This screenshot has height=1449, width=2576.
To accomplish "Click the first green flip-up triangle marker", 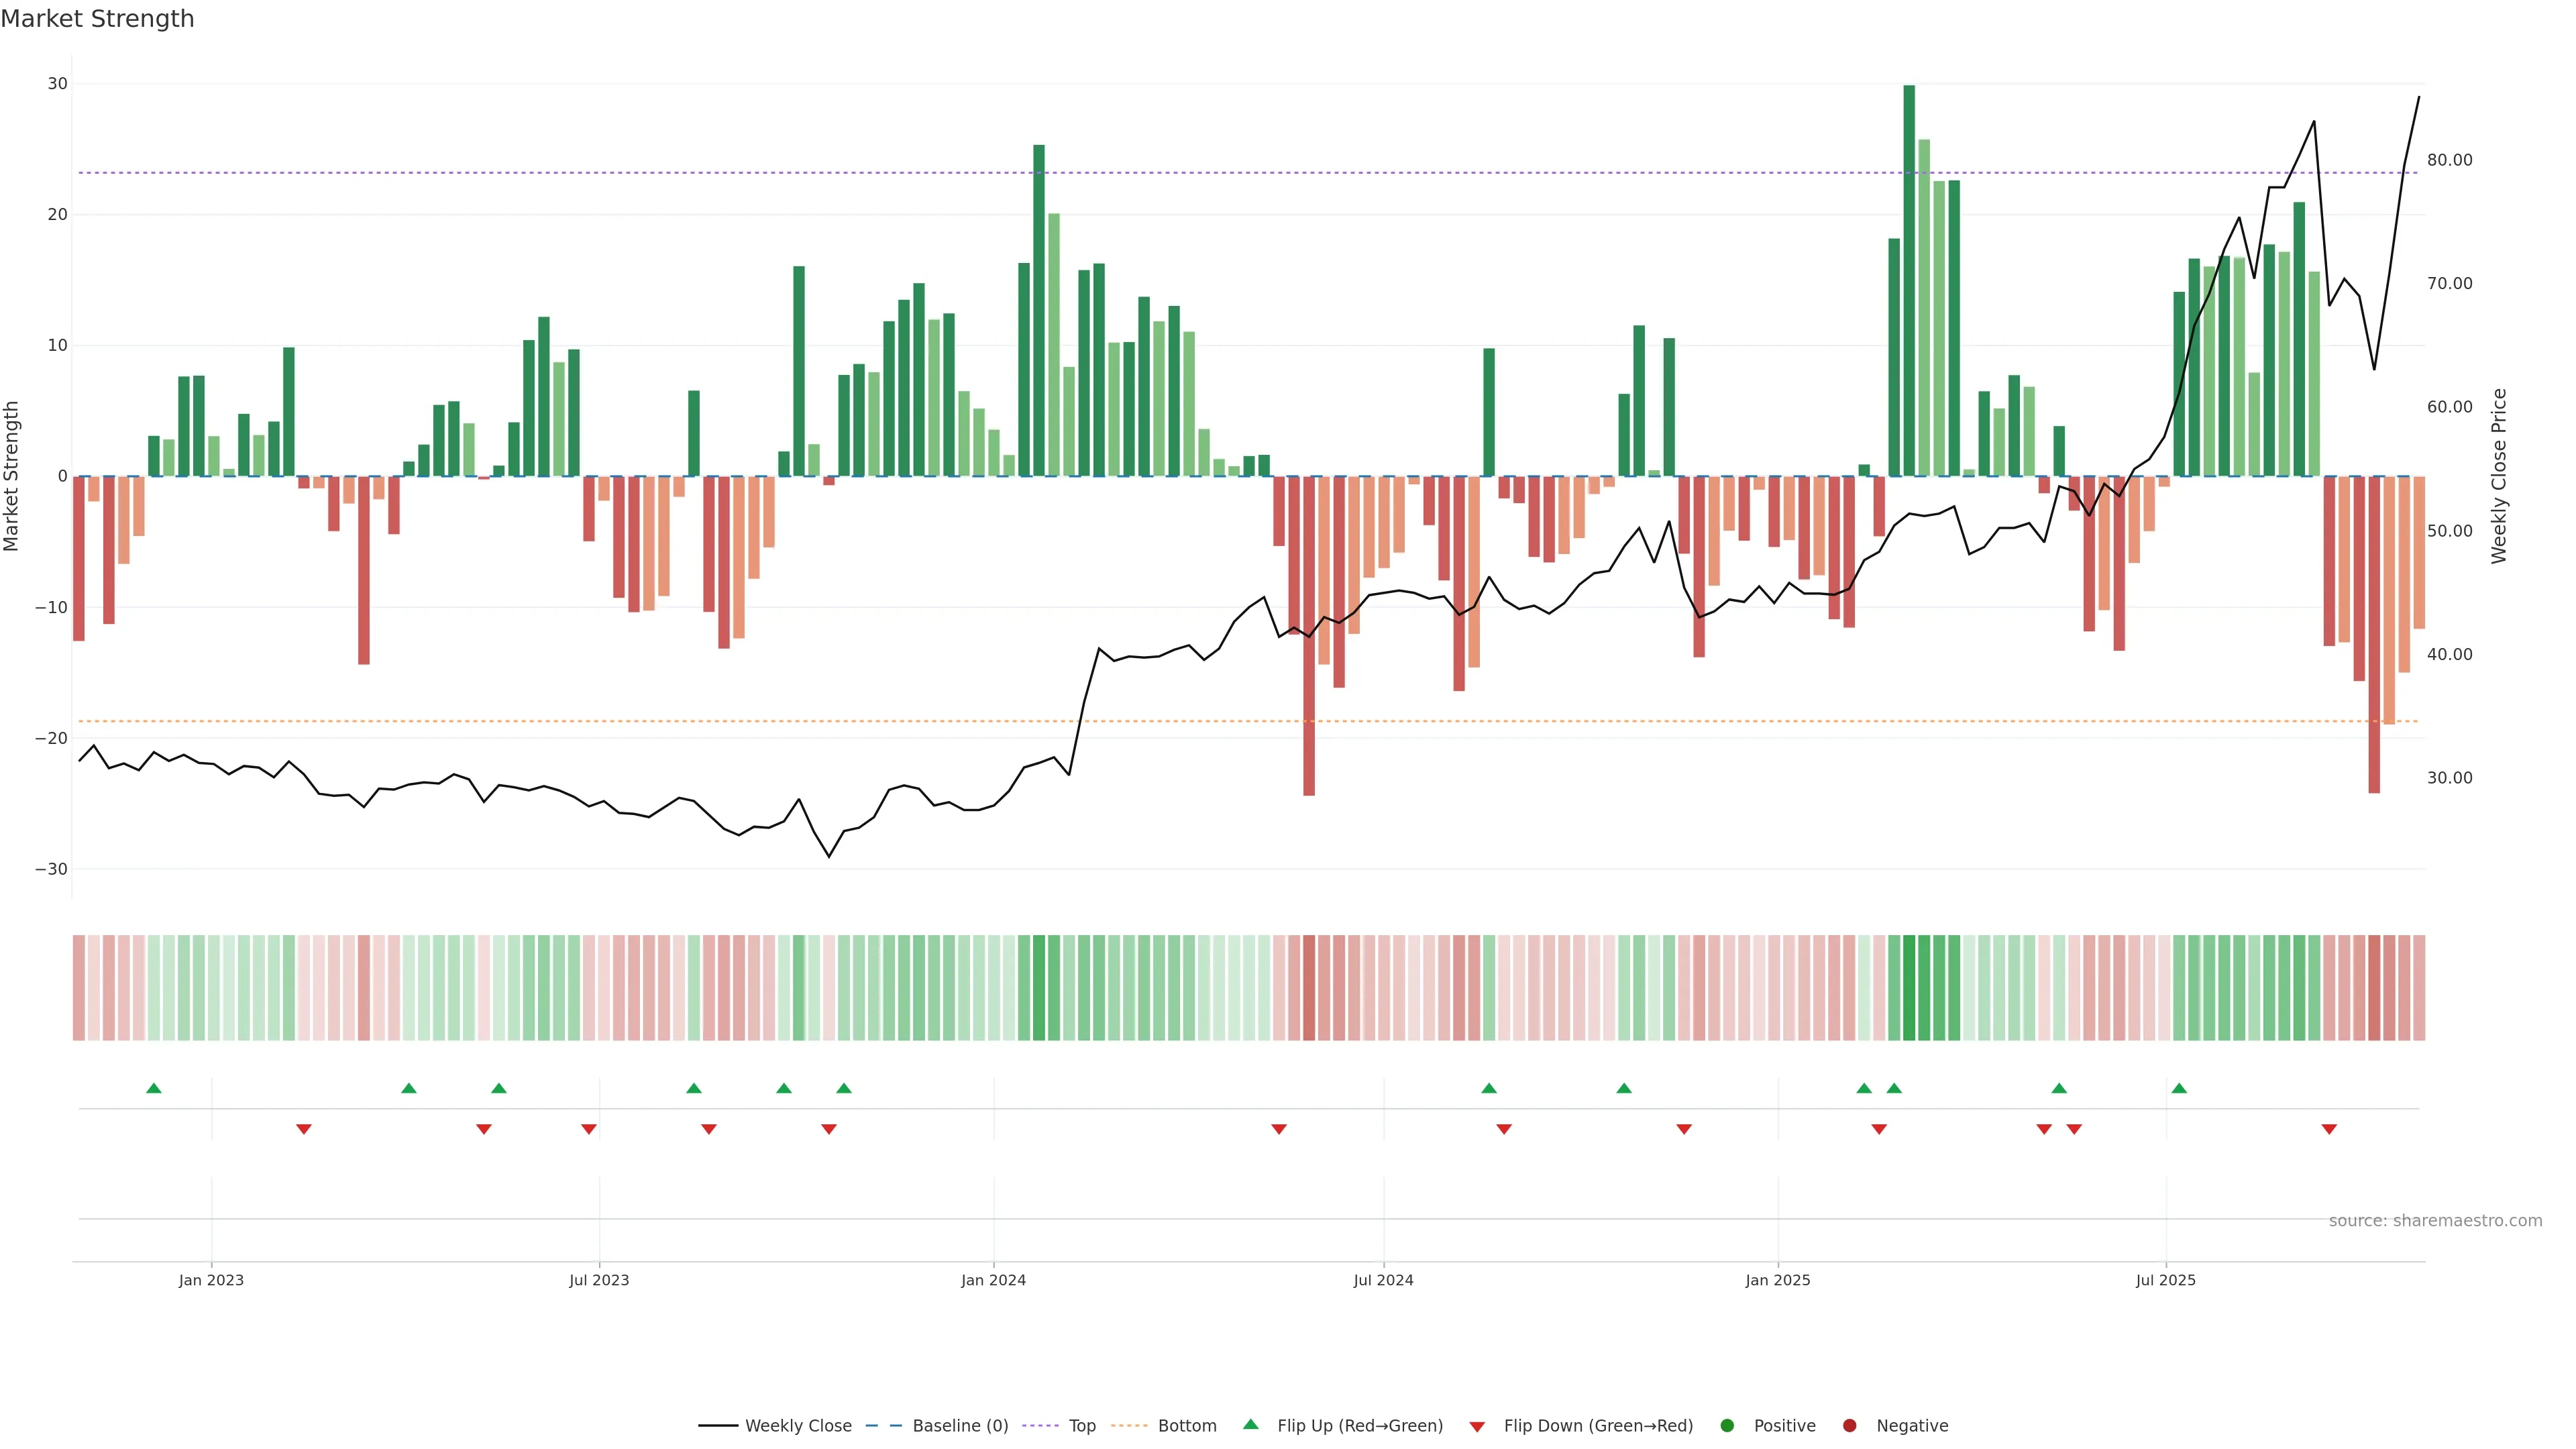I will tap(154, 1088).
